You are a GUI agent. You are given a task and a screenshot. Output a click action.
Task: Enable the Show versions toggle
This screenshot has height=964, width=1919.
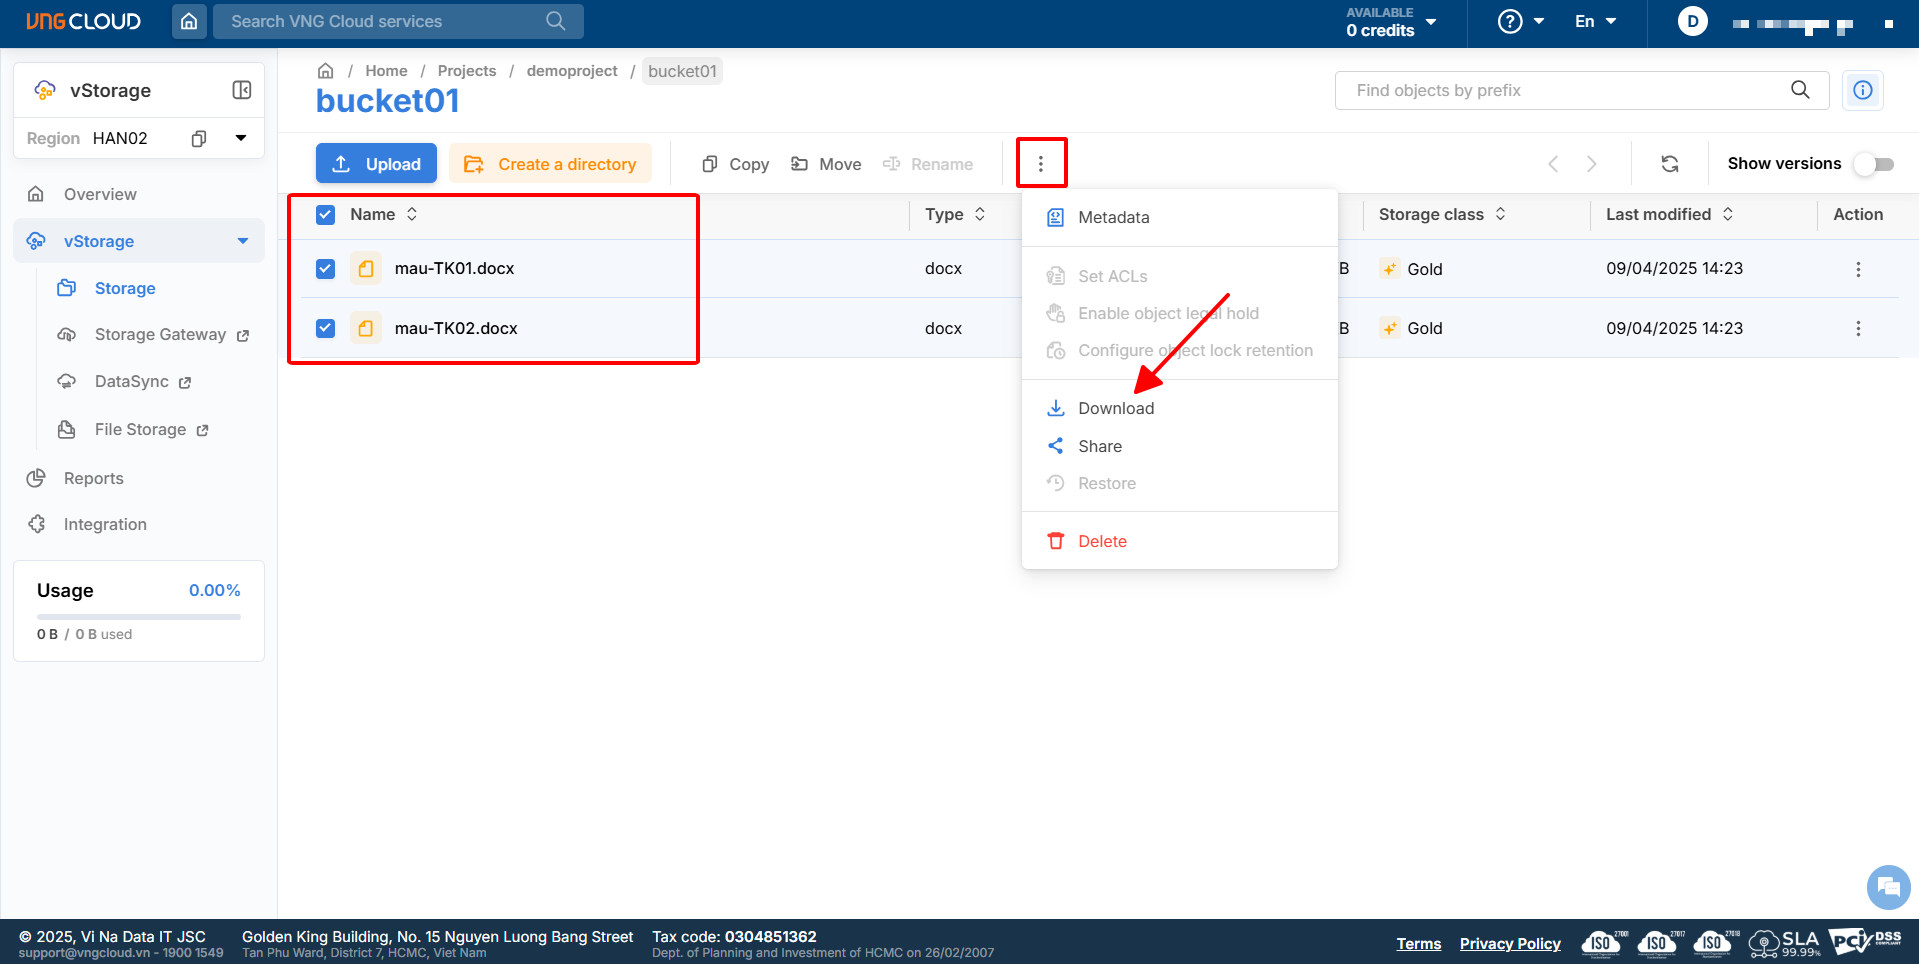[1873, 164]
